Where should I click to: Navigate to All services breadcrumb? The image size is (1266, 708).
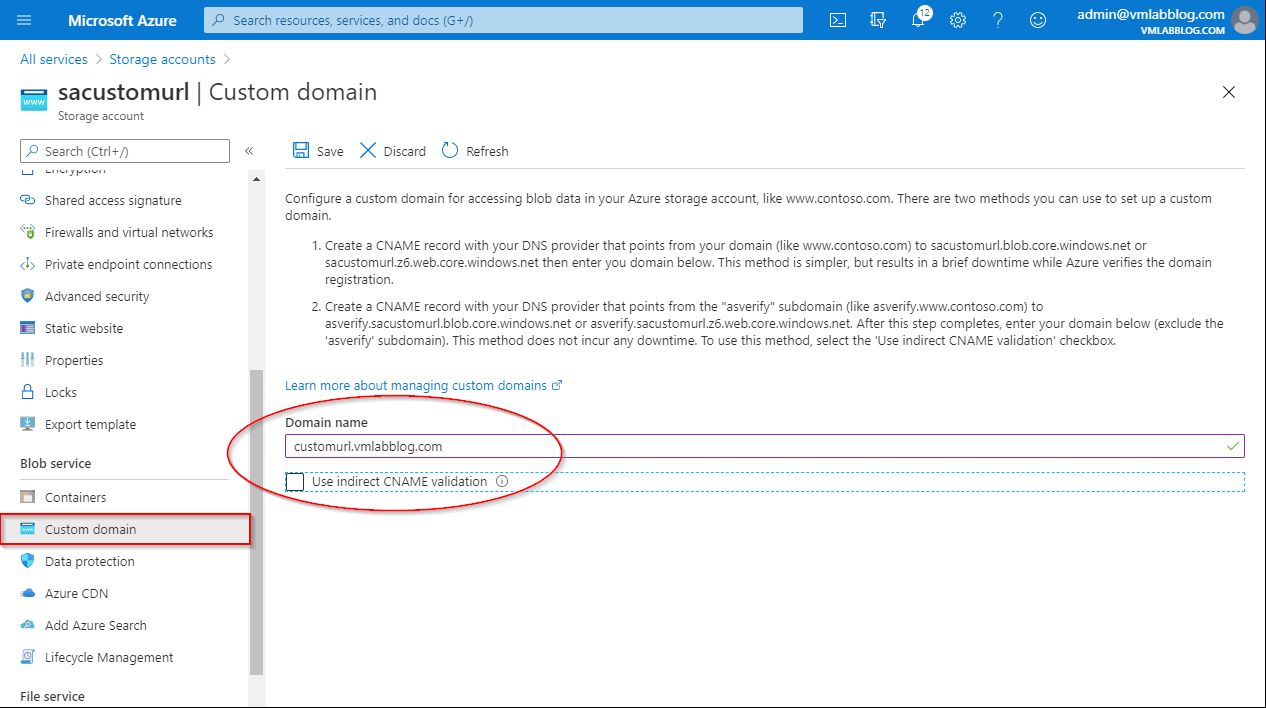click(x=52, y=58)
